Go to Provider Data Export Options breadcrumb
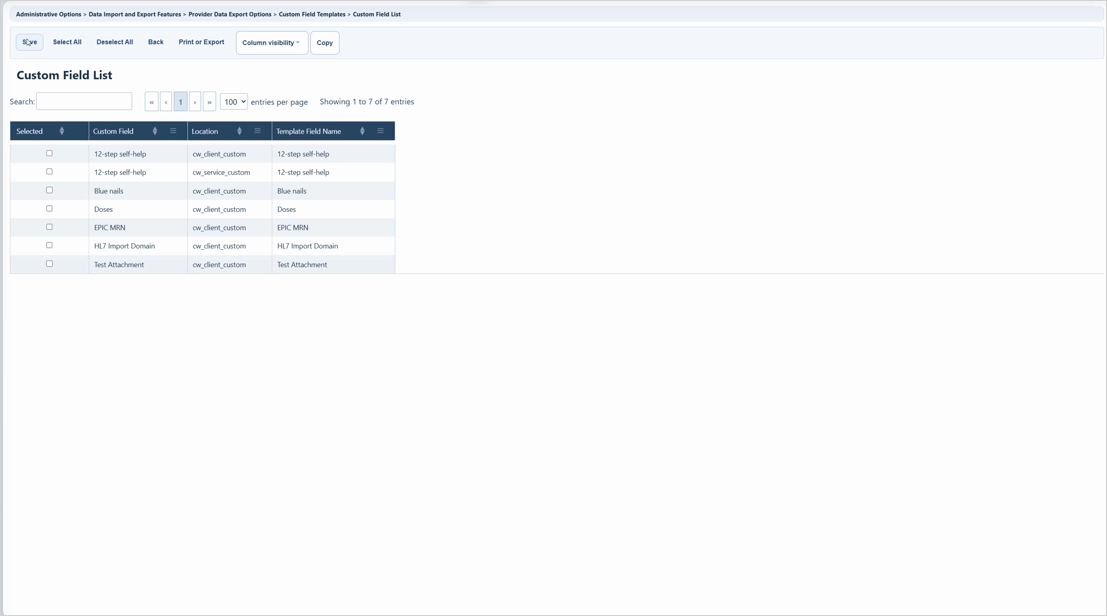Screen dimensions: 1107x616 tap(229, 14)
